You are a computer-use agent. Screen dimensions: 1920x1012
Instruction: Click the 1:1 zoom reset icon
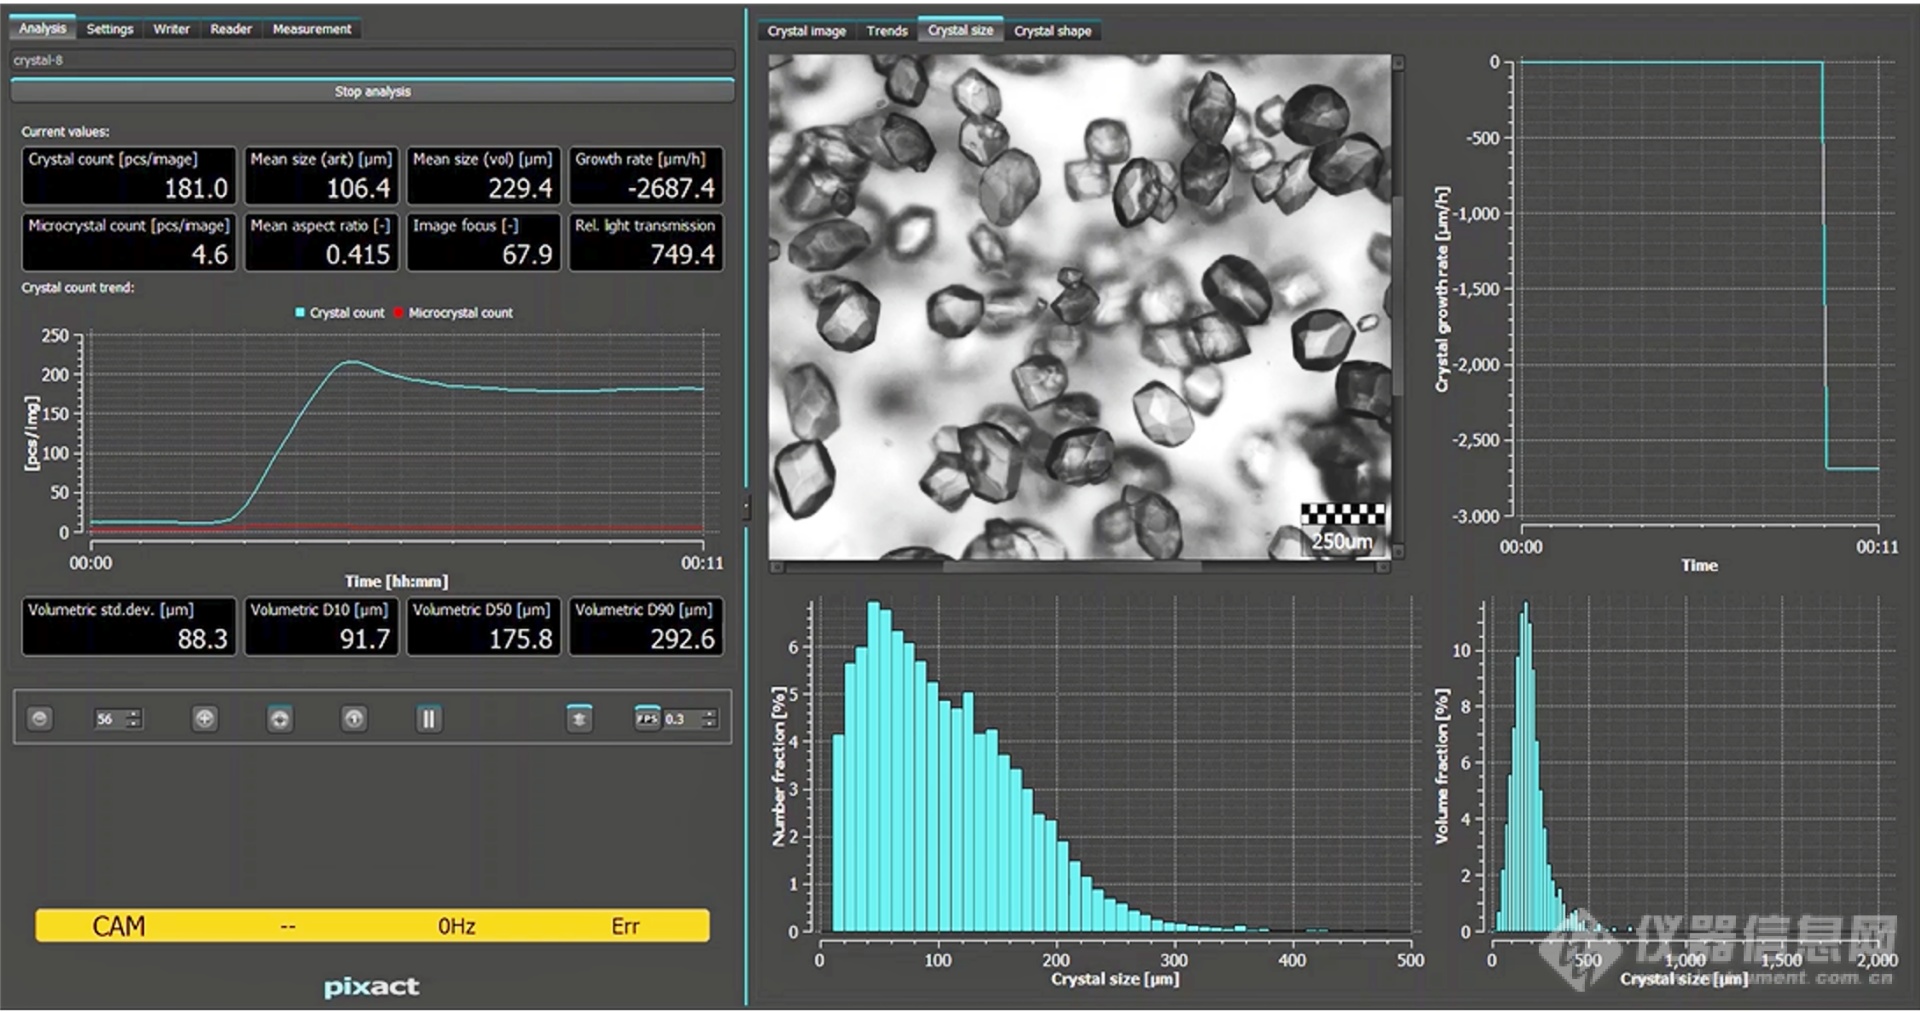tap(353, 718)
